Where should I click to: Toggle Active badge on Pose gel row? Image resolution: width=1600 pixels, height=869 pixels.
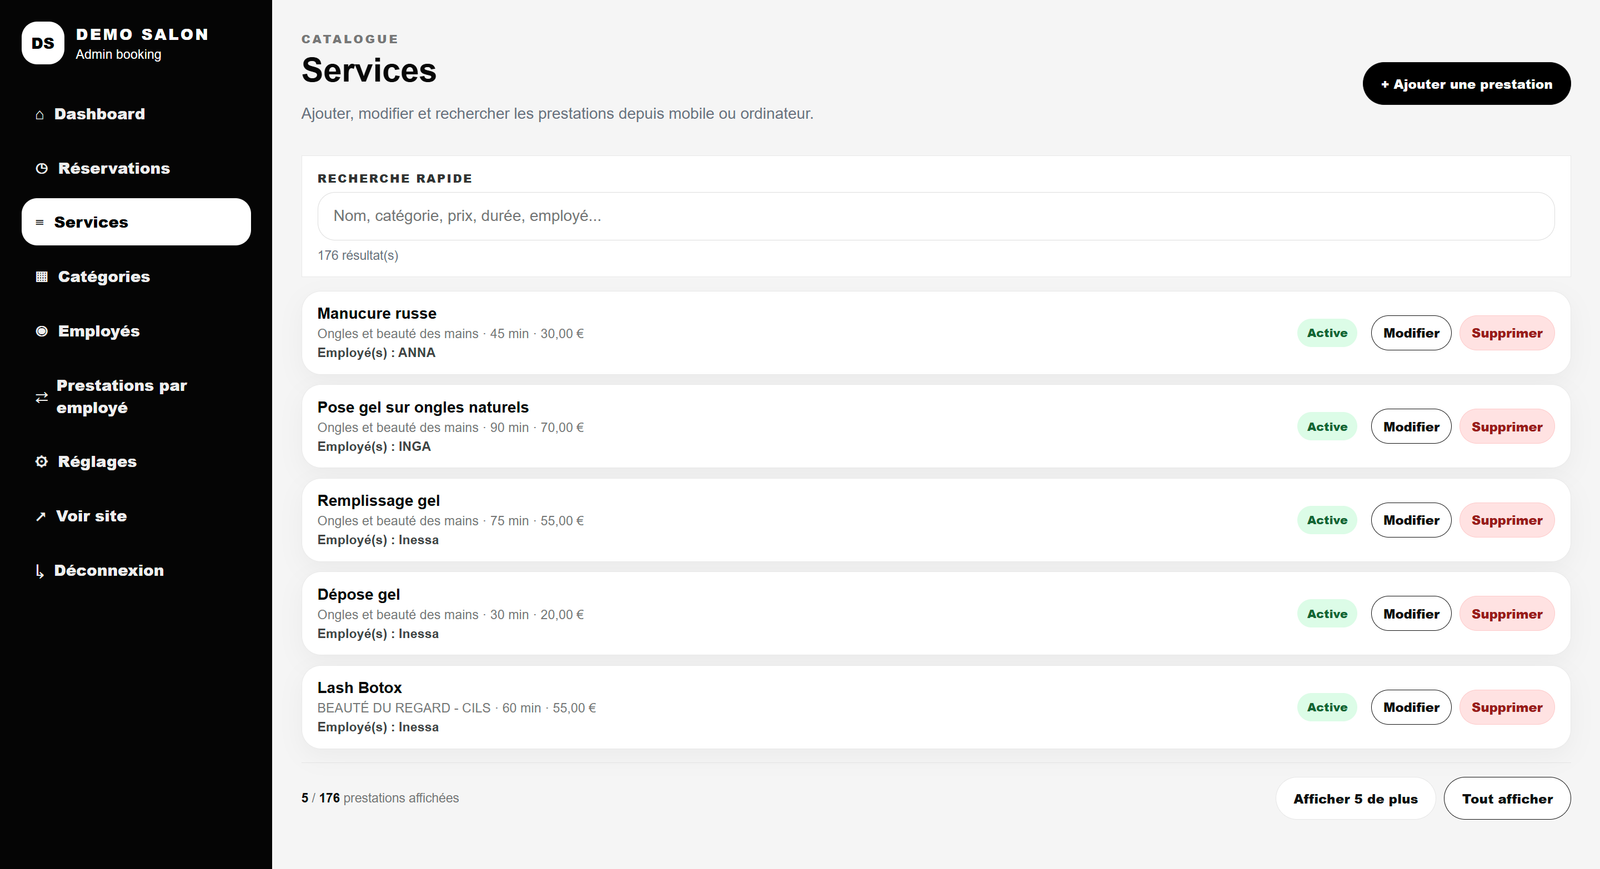coord(1327,427)
